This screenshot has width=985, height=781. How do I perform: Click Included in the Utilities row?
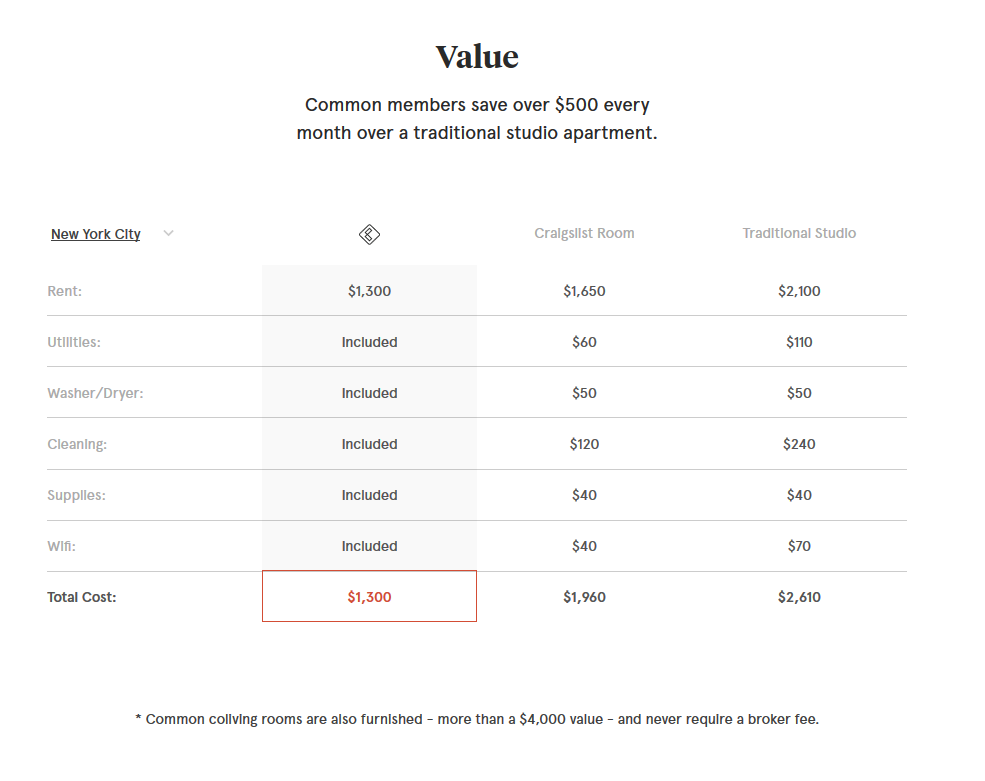(369, 342)
